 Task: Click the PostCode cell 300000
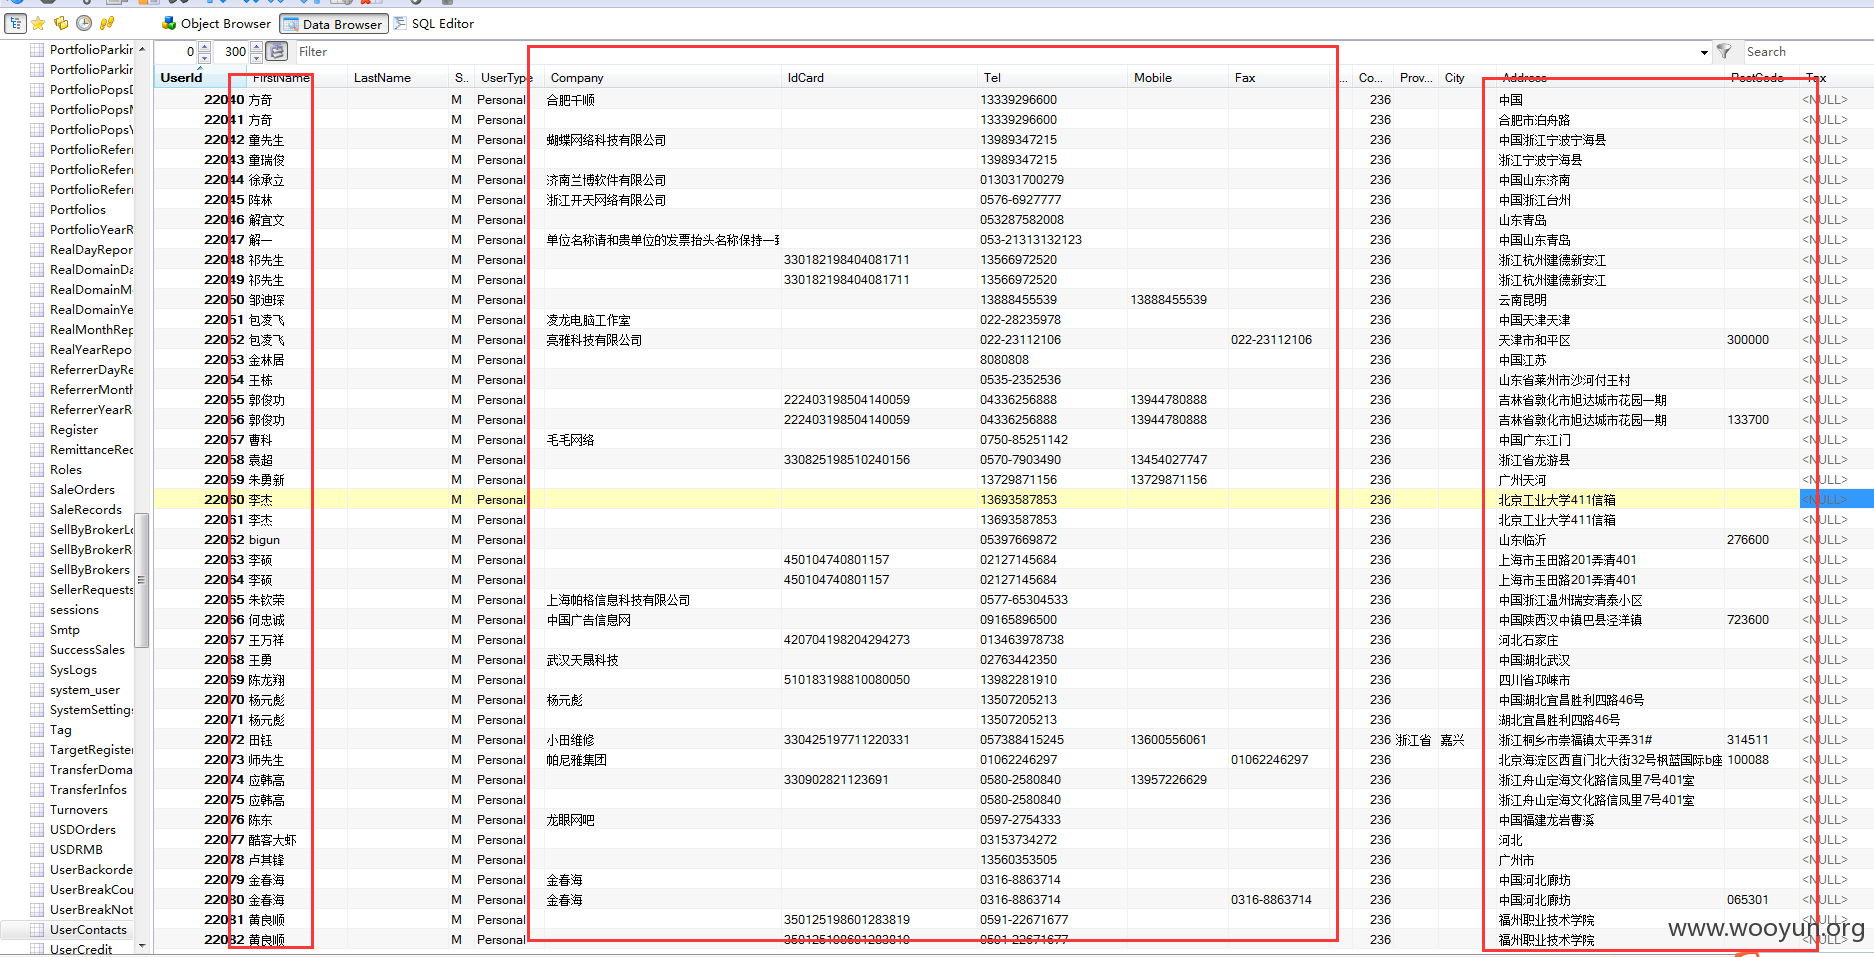click(x=1748, y=340)
